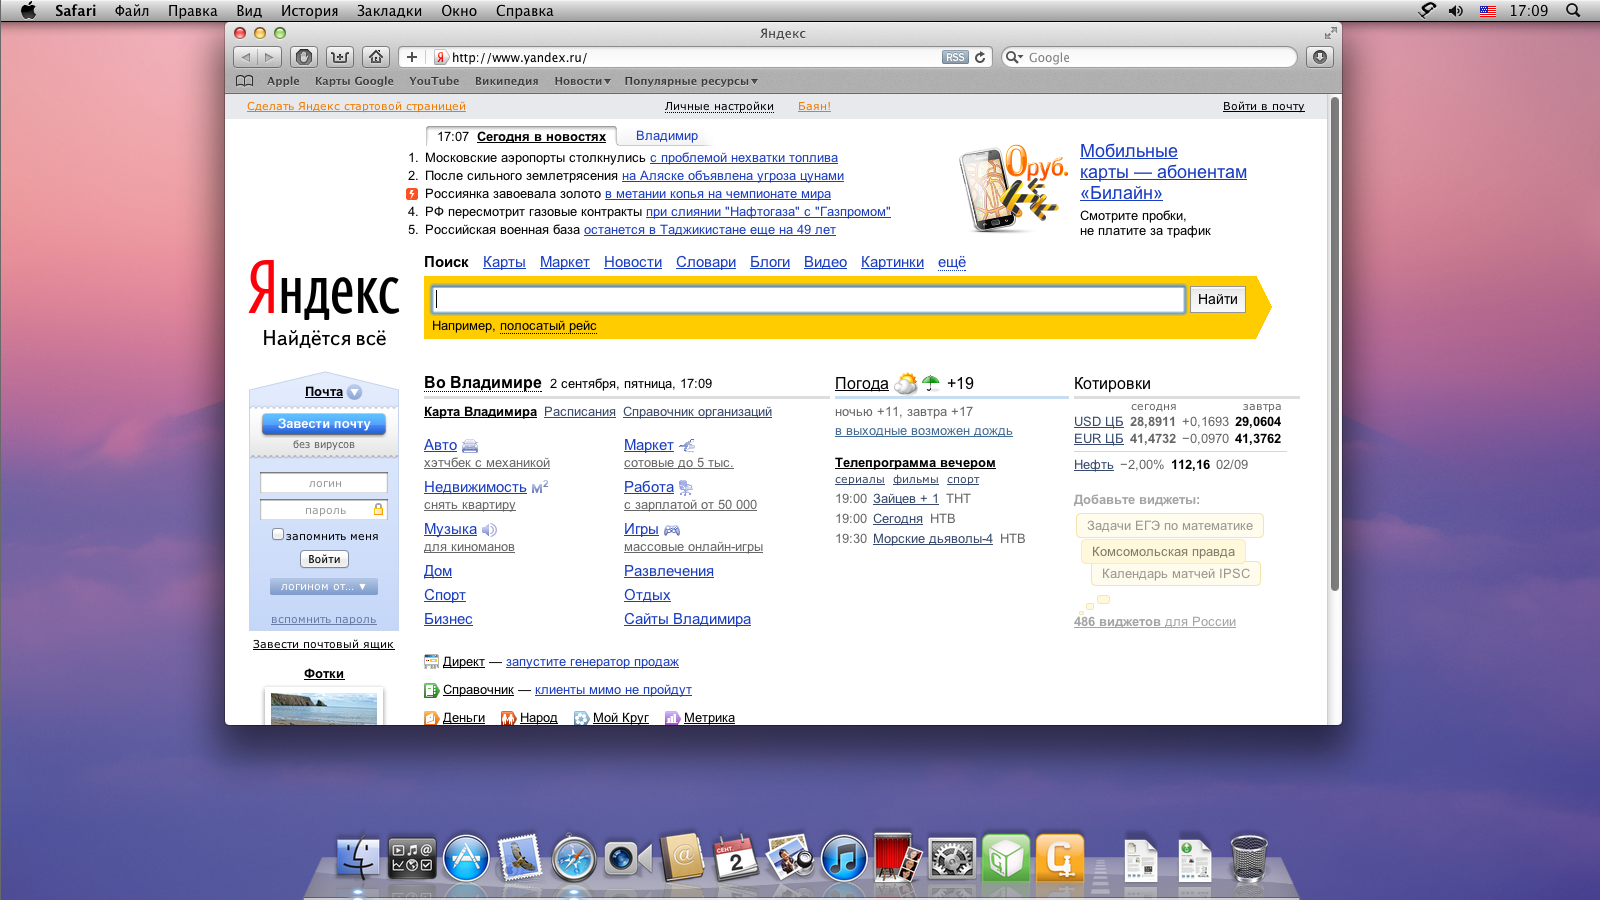
Task: Add the "Комсомольская правда" widget
Action: [1163, 551]
